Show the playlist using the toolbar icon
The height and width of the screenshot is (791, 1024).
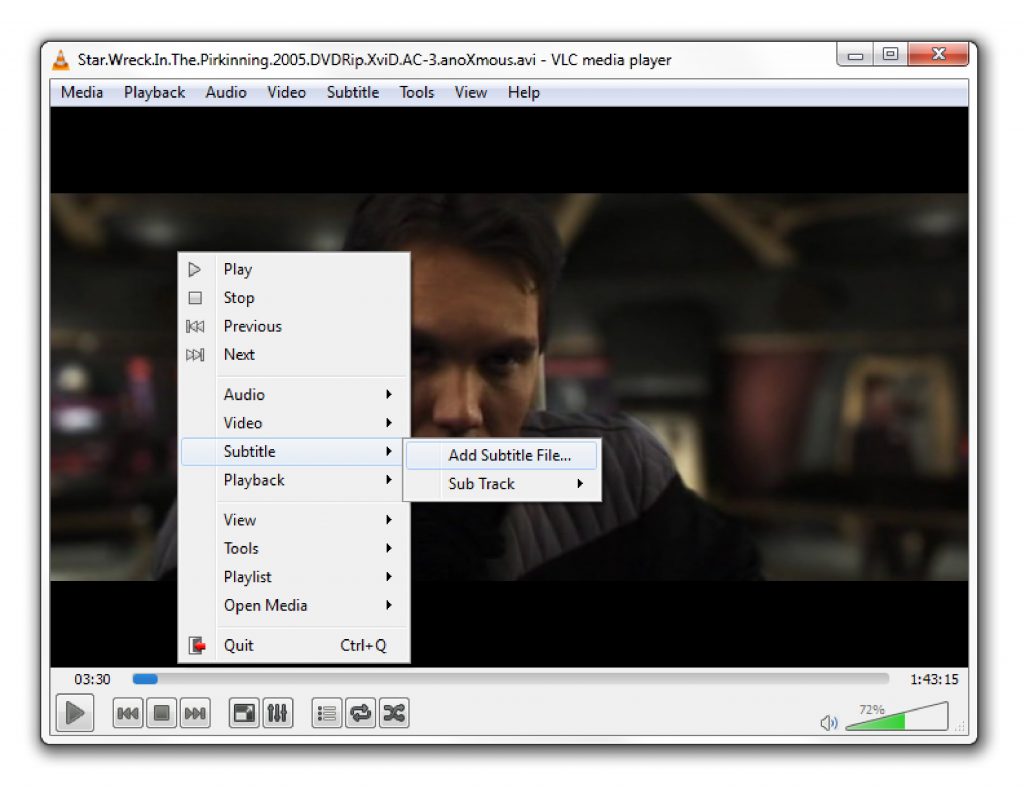(327, 713)
